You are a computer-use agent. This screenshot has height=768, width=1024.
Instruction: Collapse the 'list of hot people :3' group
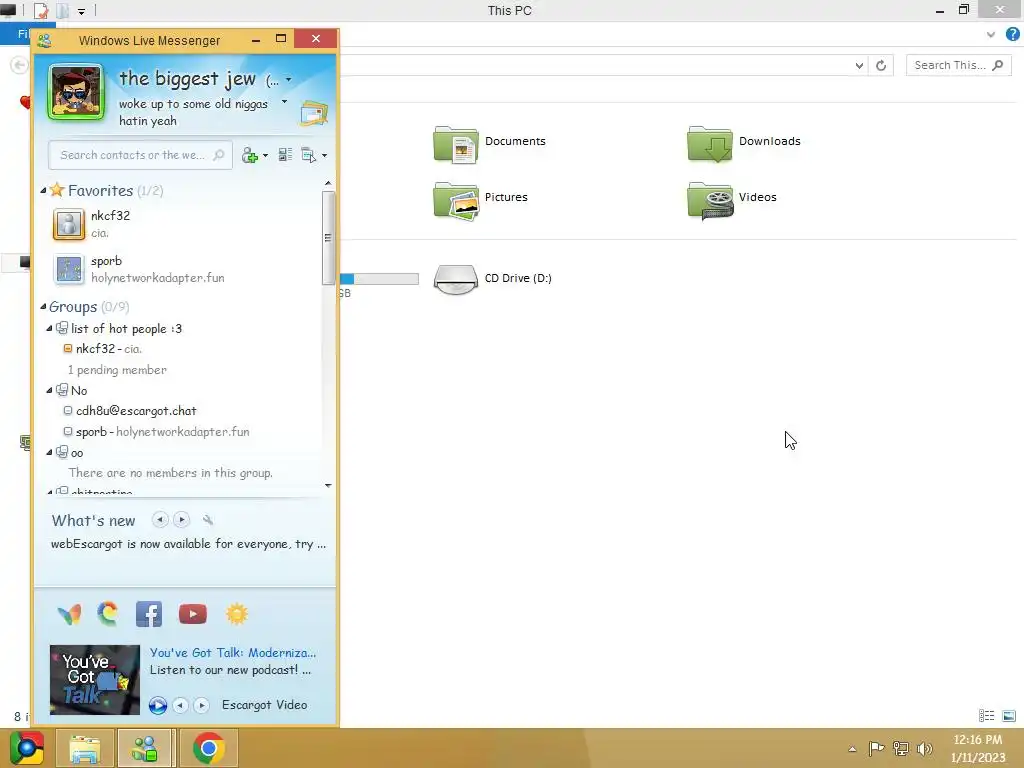[x=49, y=328]
